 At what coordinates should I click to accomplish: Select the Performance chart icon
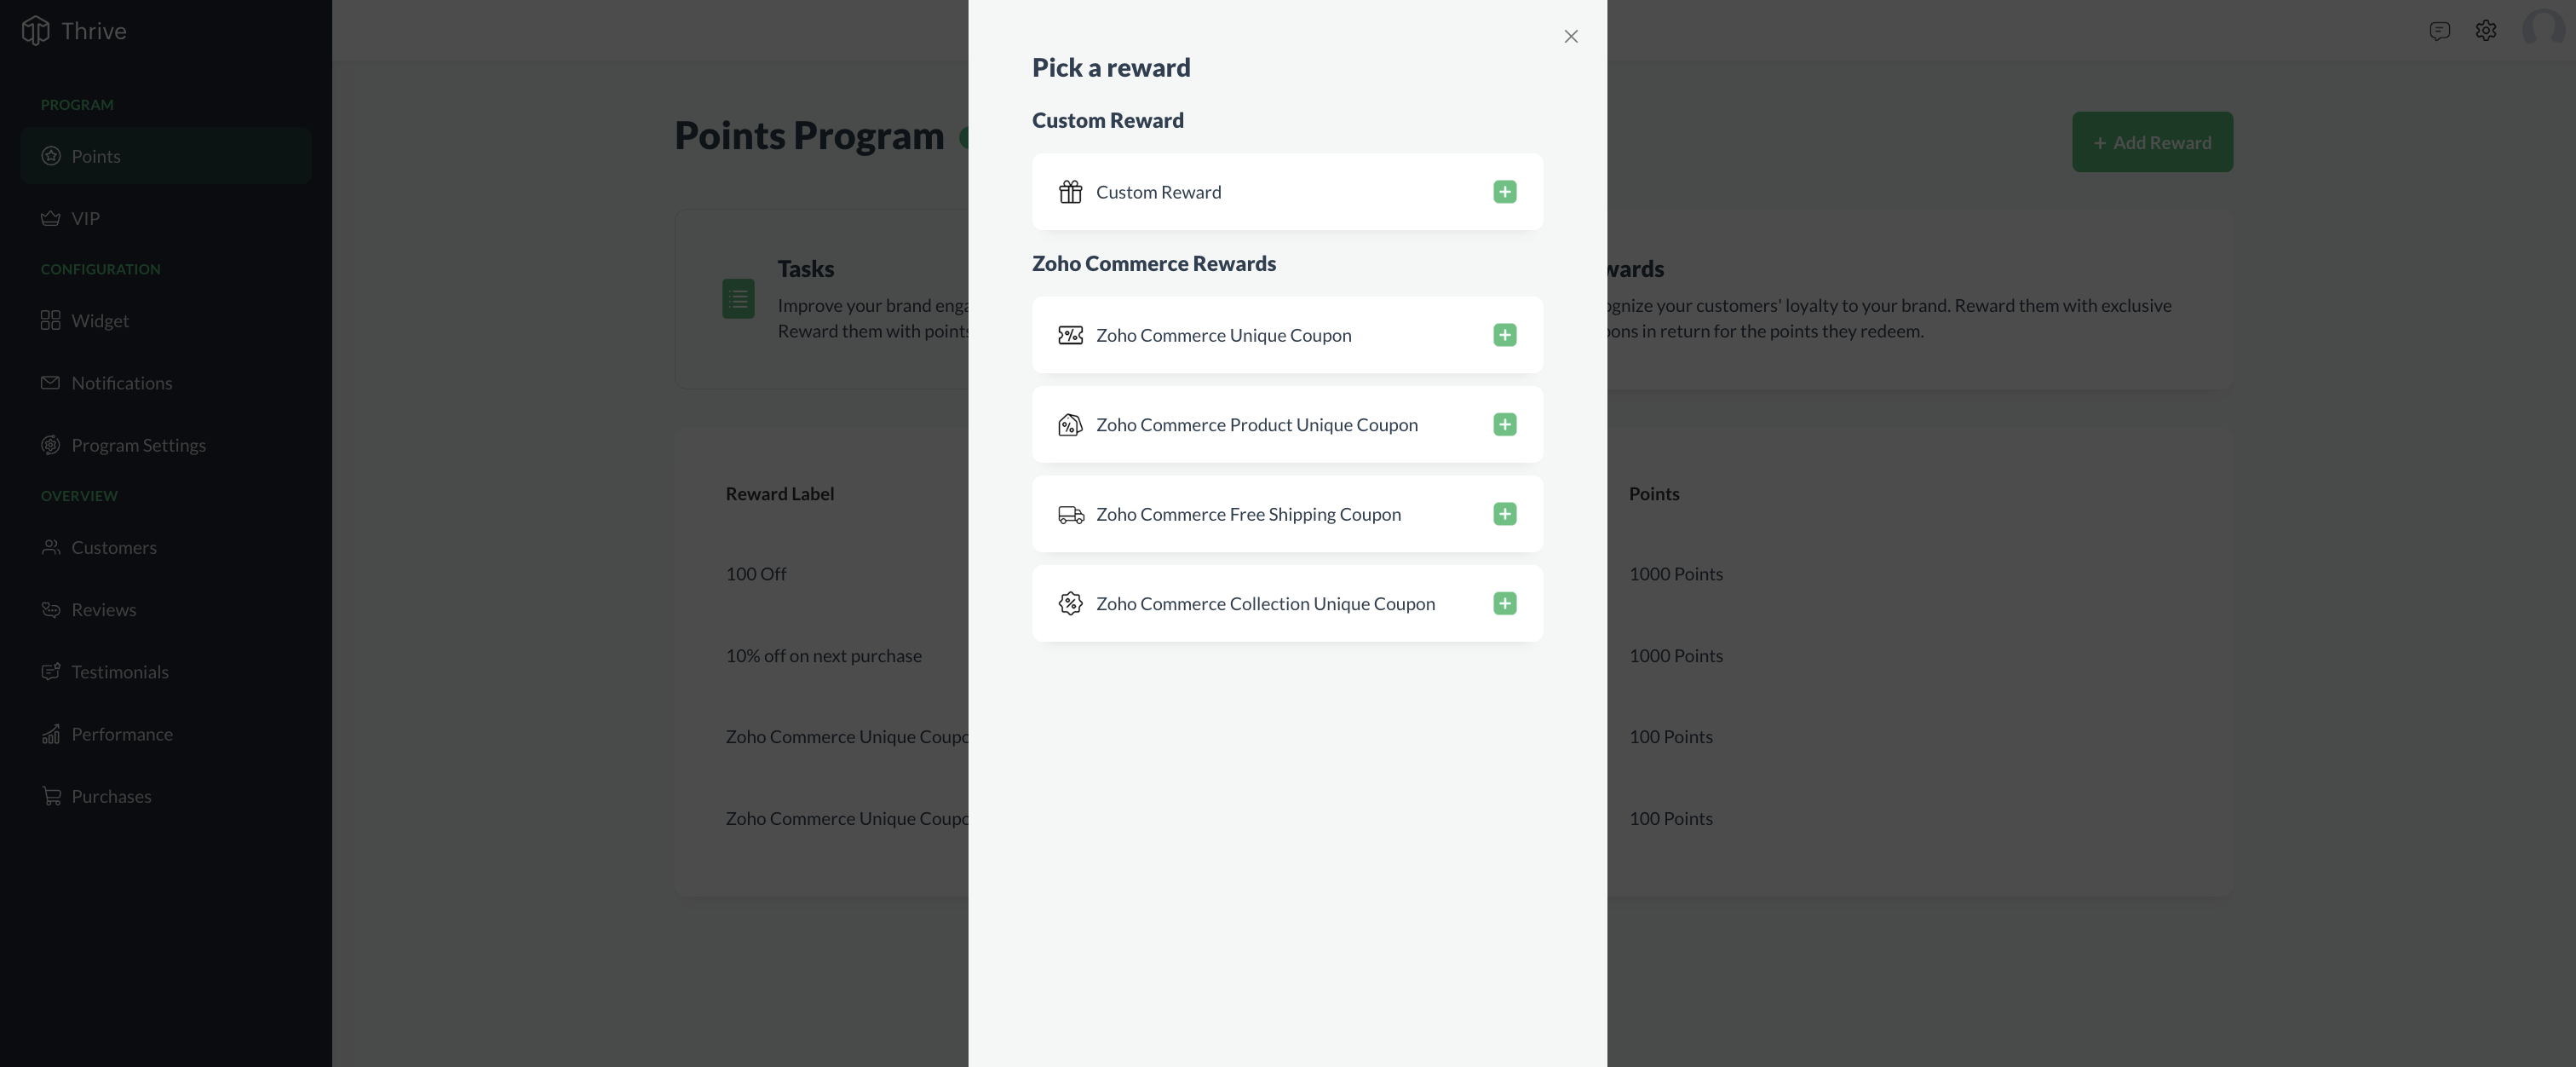coord(51,734)
